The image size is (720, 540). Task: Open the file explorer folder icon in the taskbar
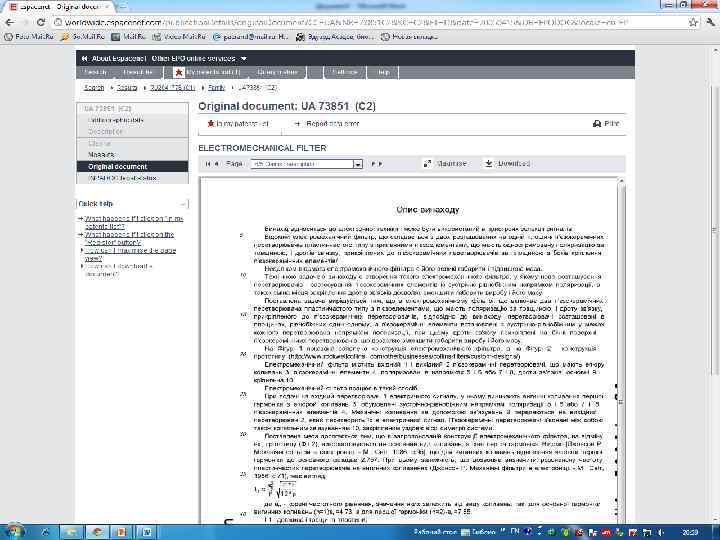click(71, 532)
